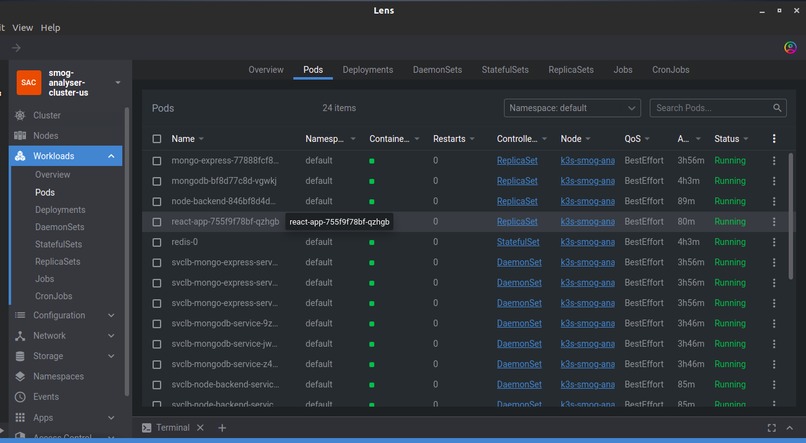806x443 pixels.
Task: Switch to the DaemonSets tab
Action: [437, 70]
